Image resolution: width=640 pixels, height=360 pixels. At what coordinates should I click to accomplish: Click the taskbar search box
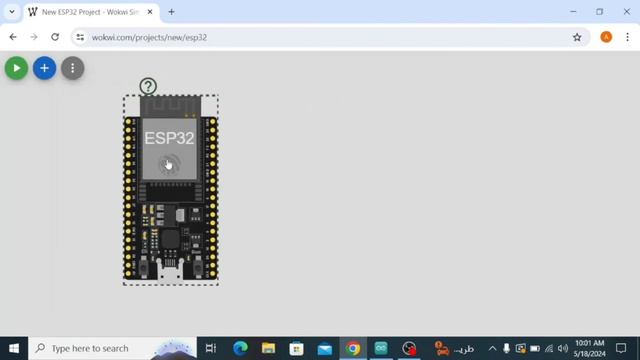(112, 348)
